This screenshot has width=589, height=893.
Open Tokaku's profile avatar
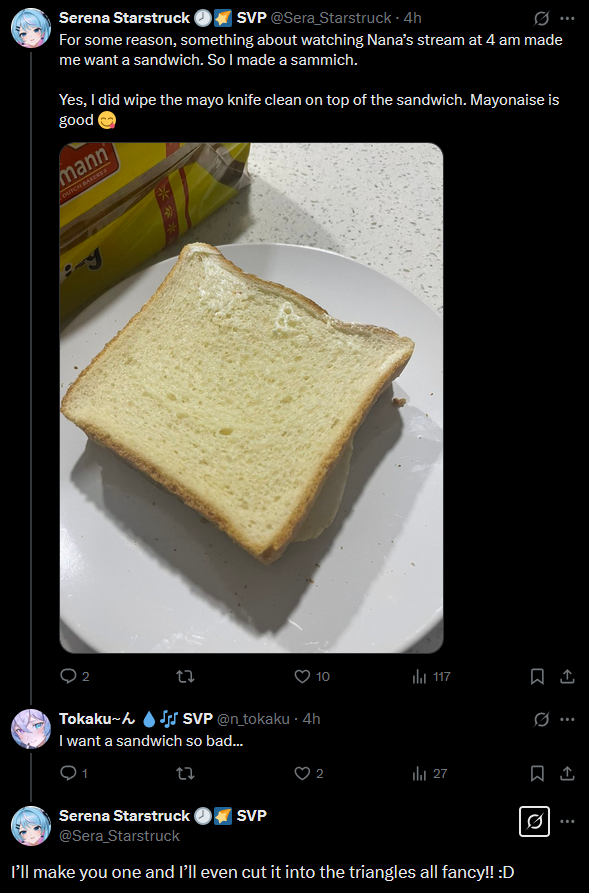31,728
